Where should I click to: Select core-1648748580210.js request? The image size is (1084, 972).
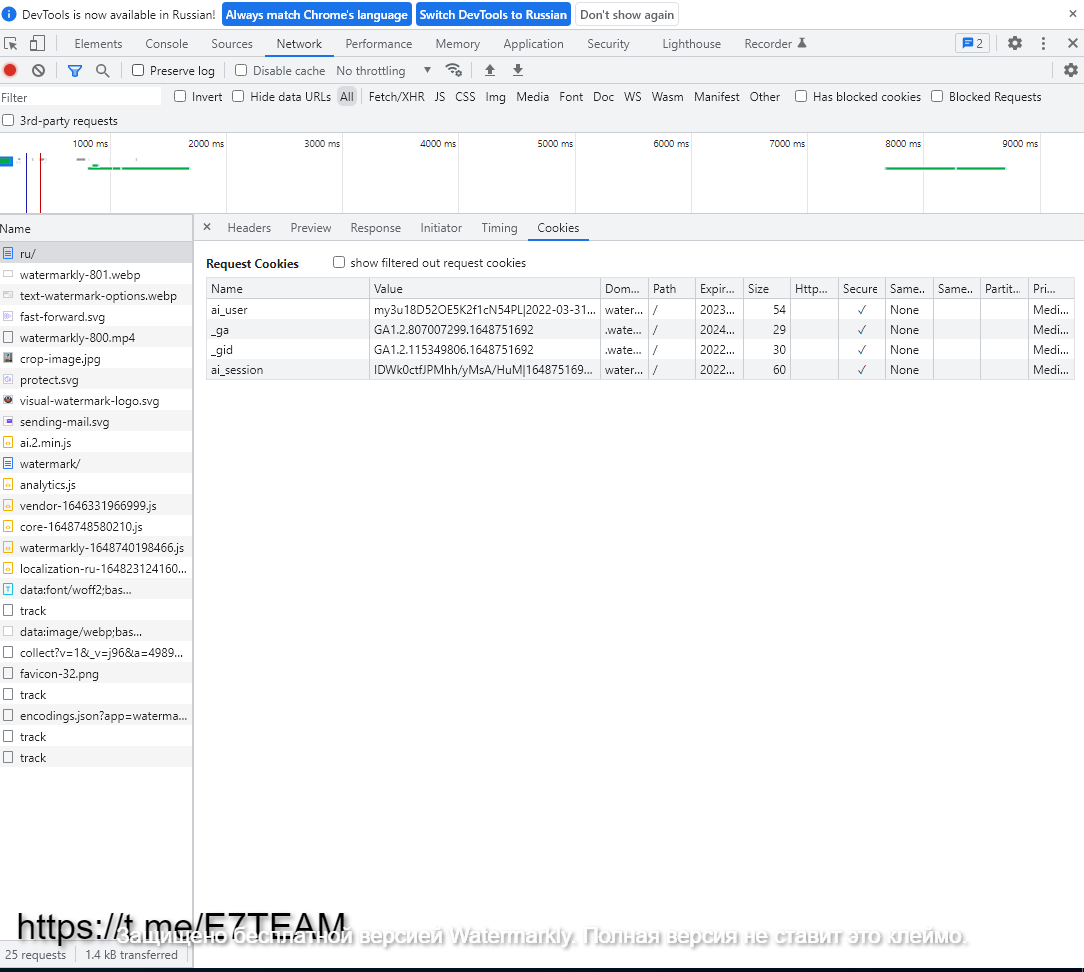[x=96, y=527]
